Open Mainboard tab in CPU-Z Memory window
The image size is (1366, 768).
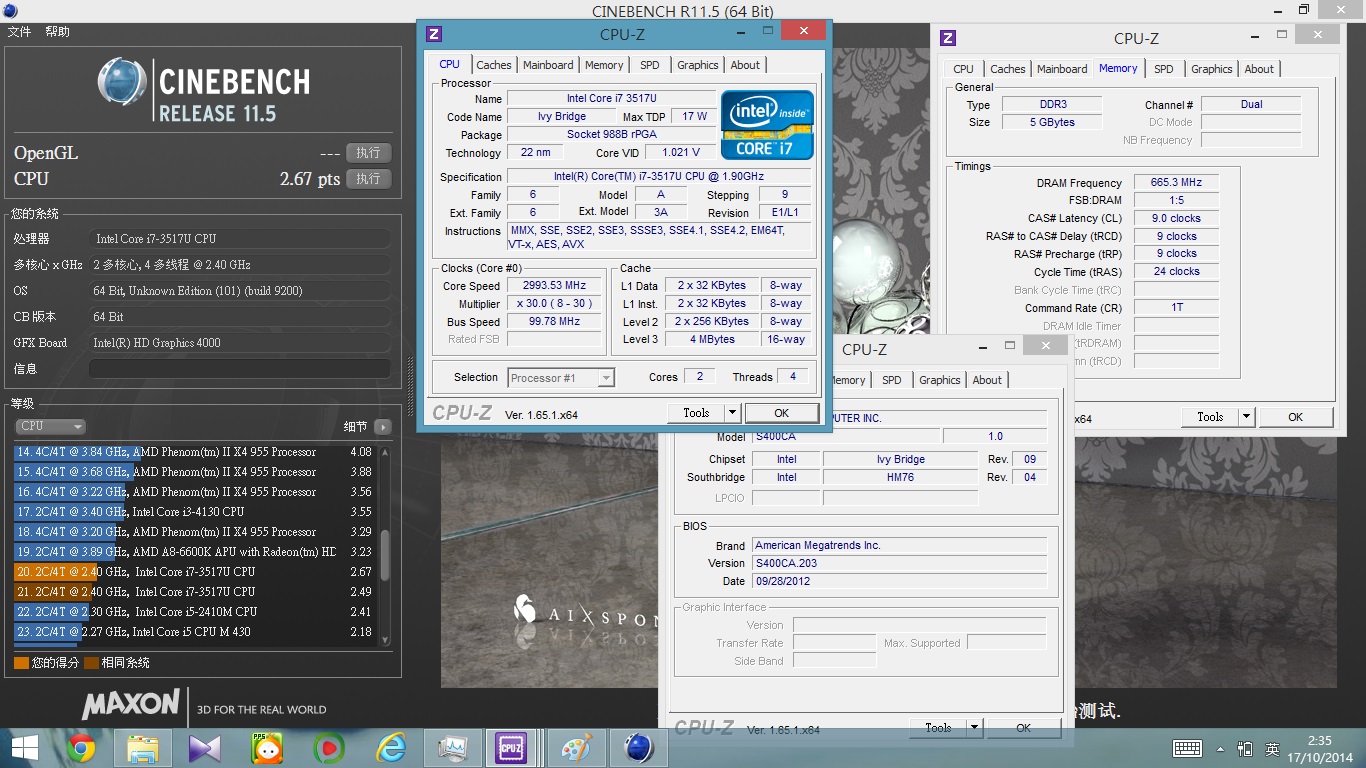[x=1062, y=69]
